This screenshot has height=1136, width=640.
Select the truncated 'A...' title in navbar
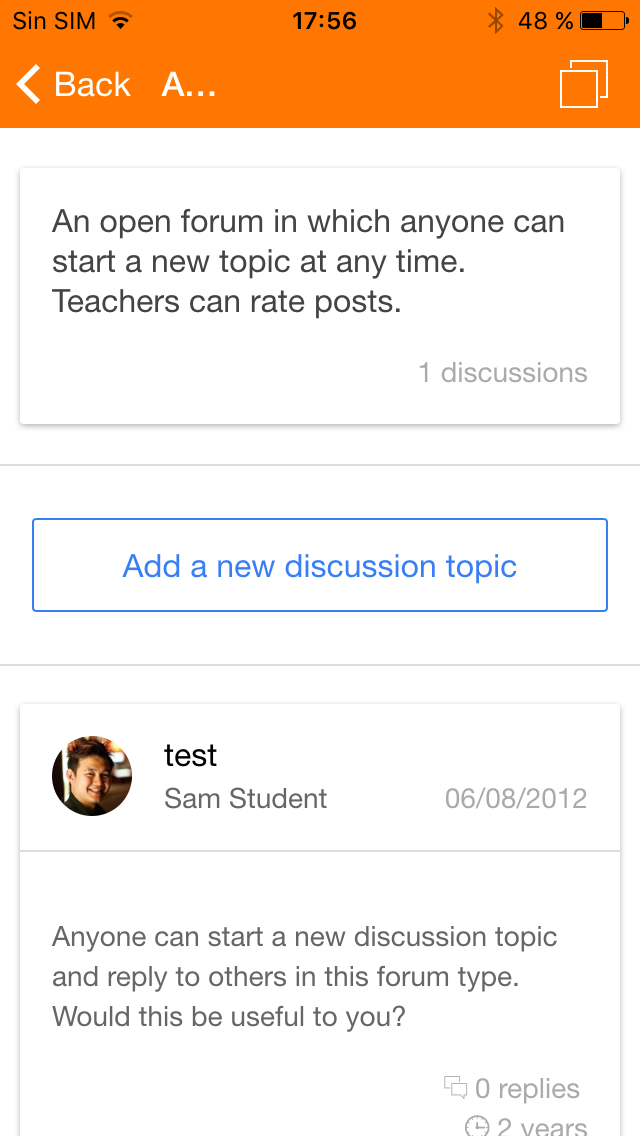click(x=189, y=85)
